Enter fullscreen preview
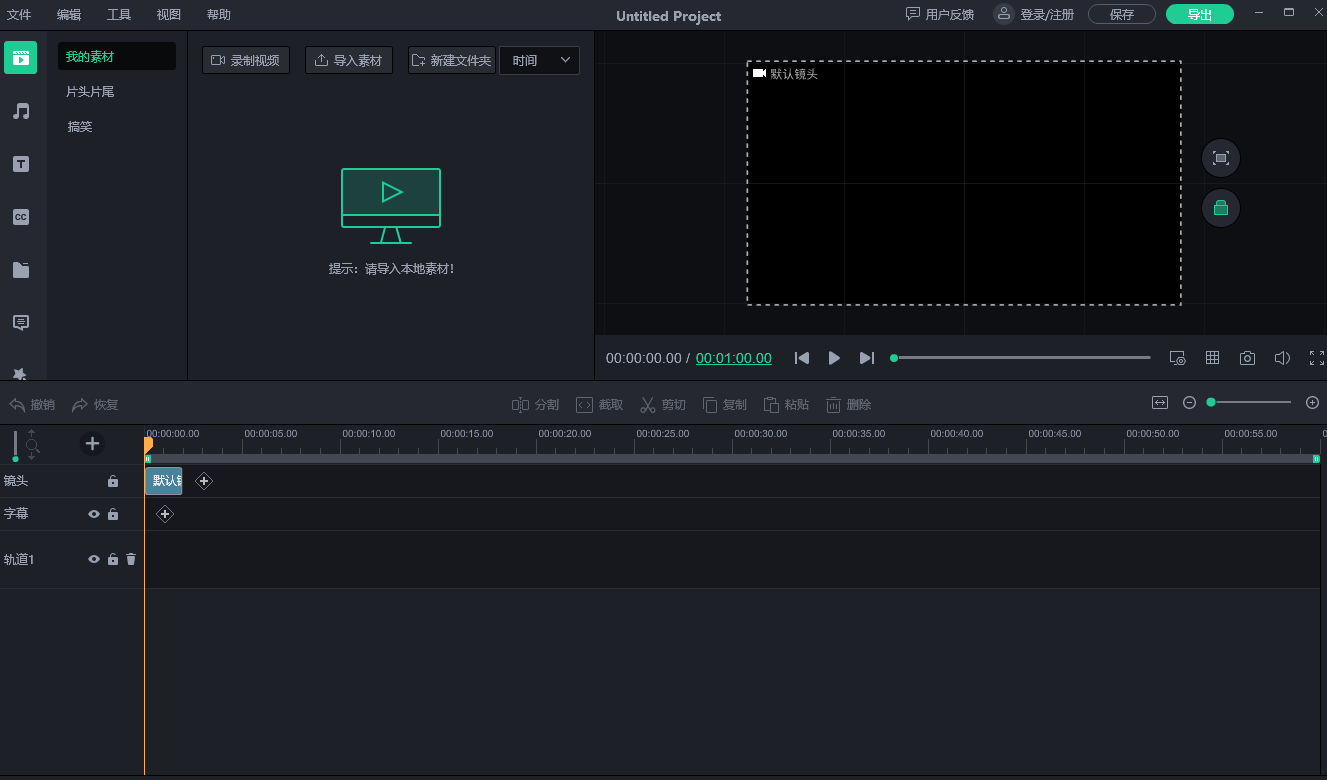The width and height of the screenshot is (1327, 780). point(1317,358)
